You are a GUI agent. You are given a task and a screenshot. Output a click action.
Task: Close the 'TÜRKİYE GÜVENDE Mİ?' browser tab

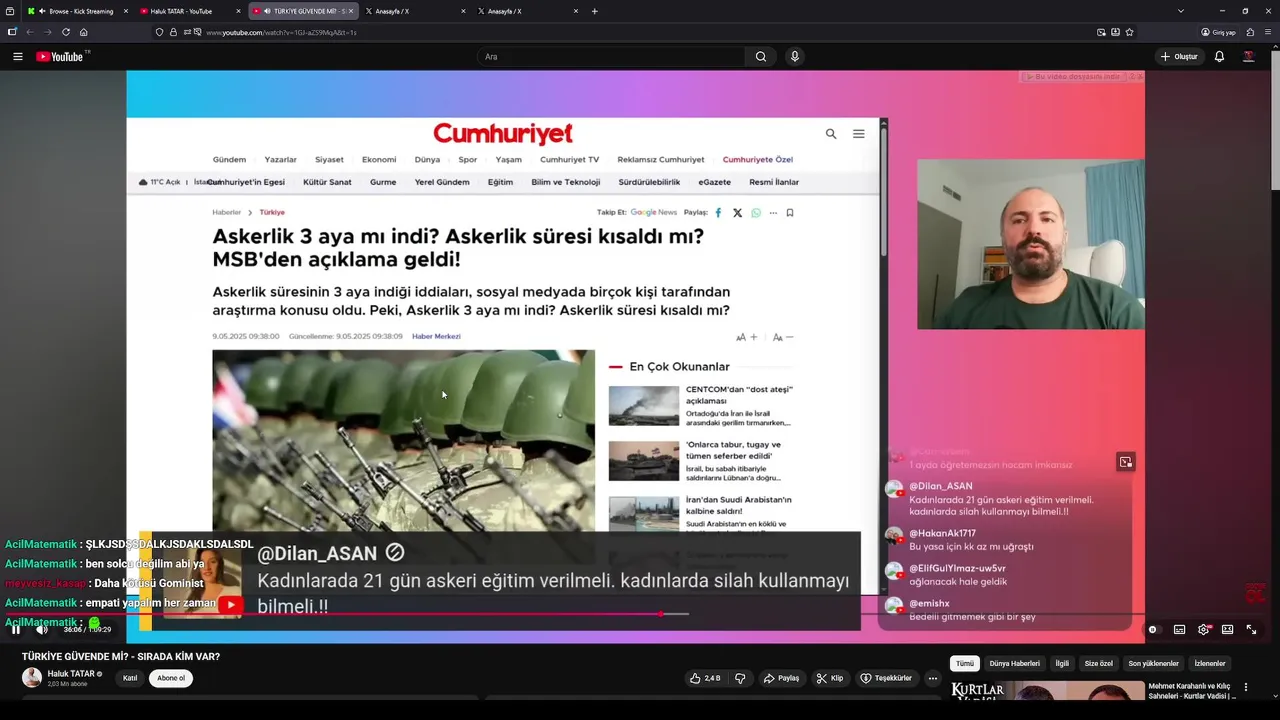pyautogui.click(x=351, y=11)
